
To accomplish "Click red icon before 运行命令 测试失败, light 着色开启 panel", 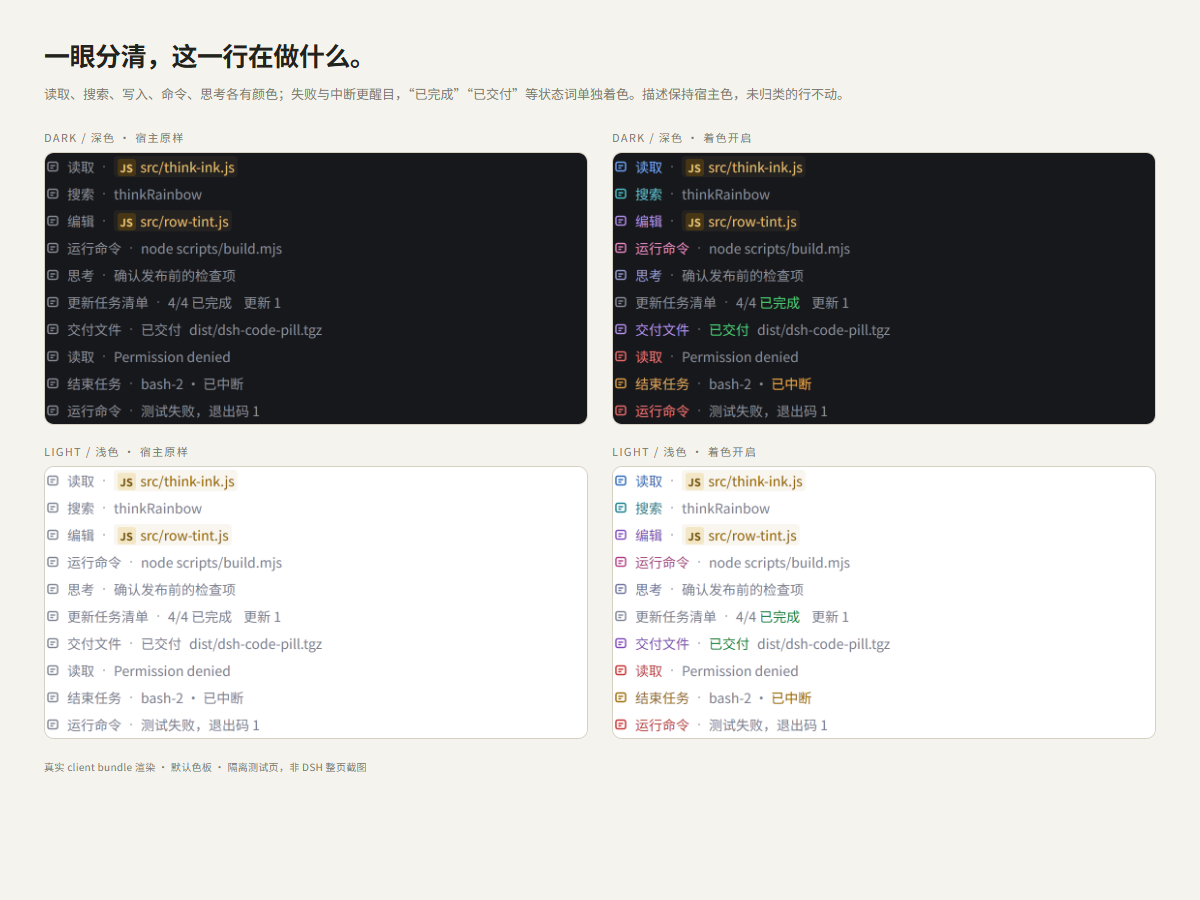I will [x=621, y=724].
